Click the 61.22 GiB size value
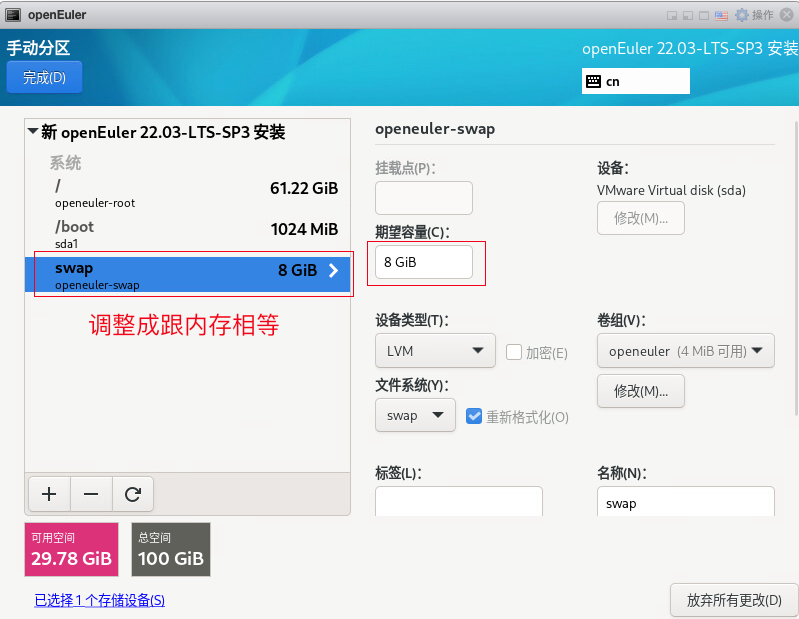799x619 pixels. pyautogui.click(x=304, y=189)
